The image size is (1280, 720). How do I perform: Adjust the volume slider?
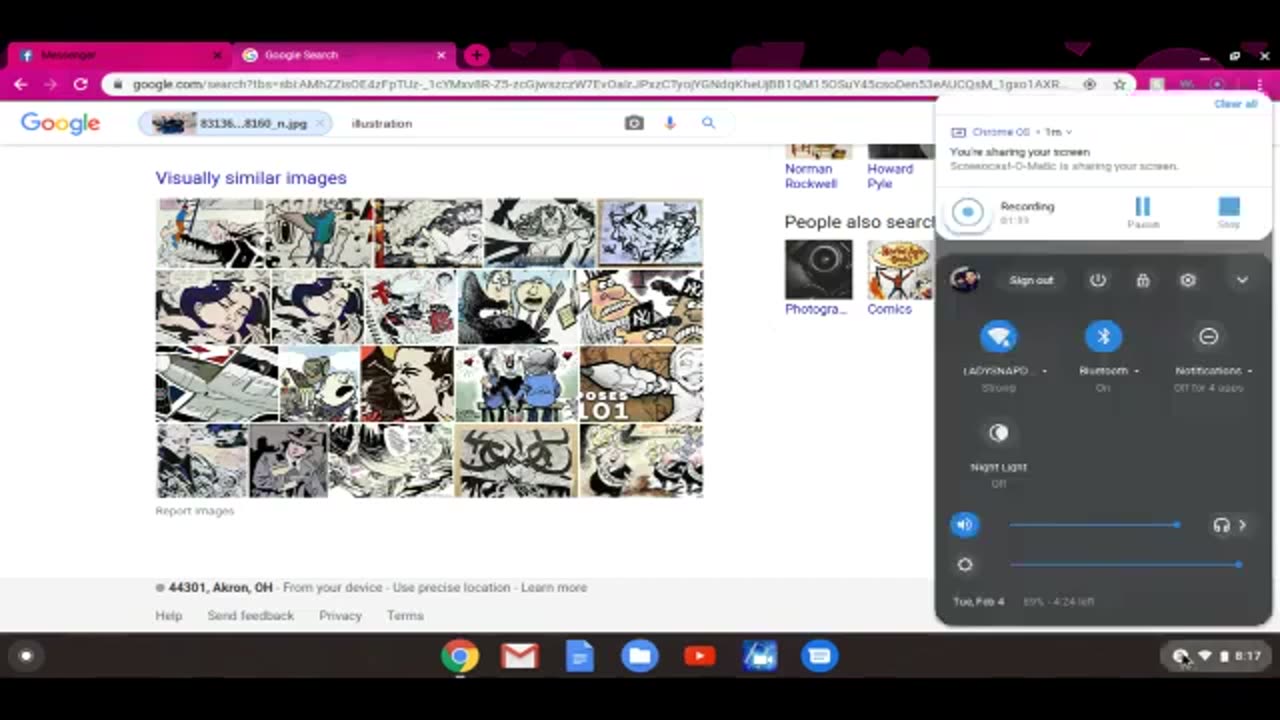pos(1094,524)
